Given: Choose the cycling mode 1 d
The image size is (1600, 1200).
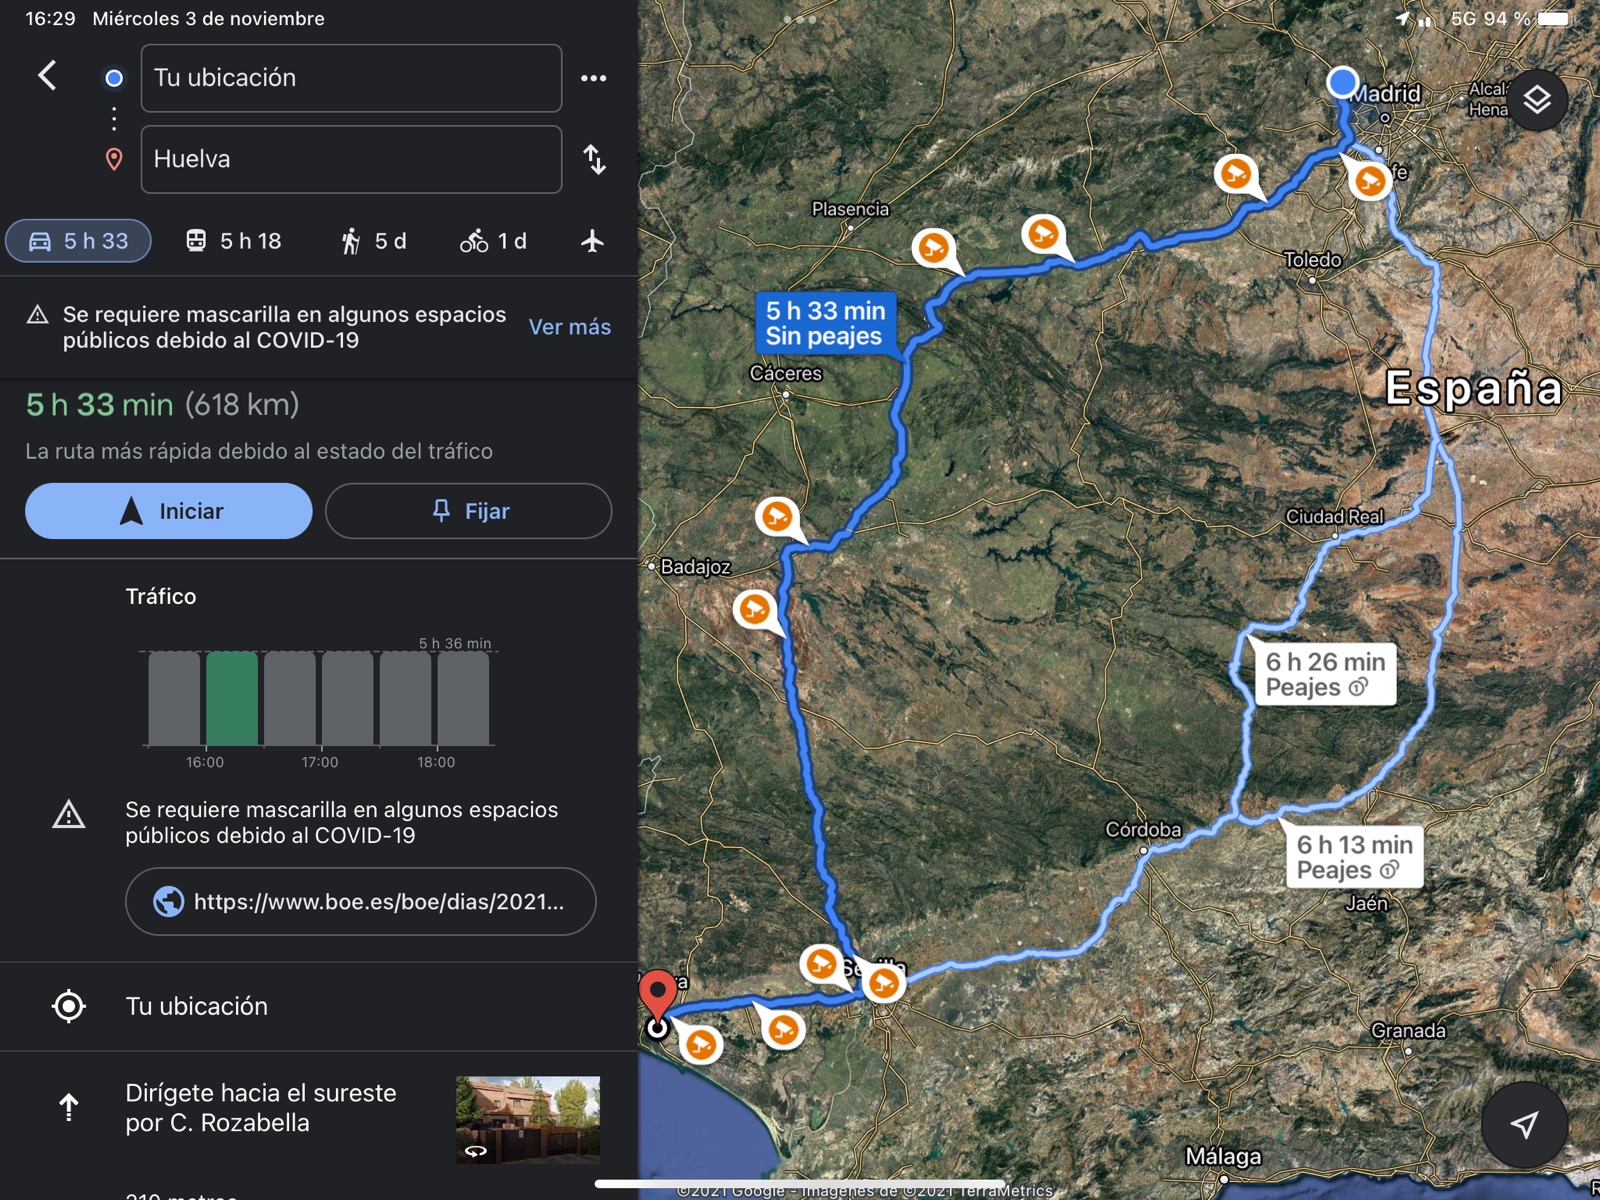Looking at the screenshot, I should click(x=493, y=241).
